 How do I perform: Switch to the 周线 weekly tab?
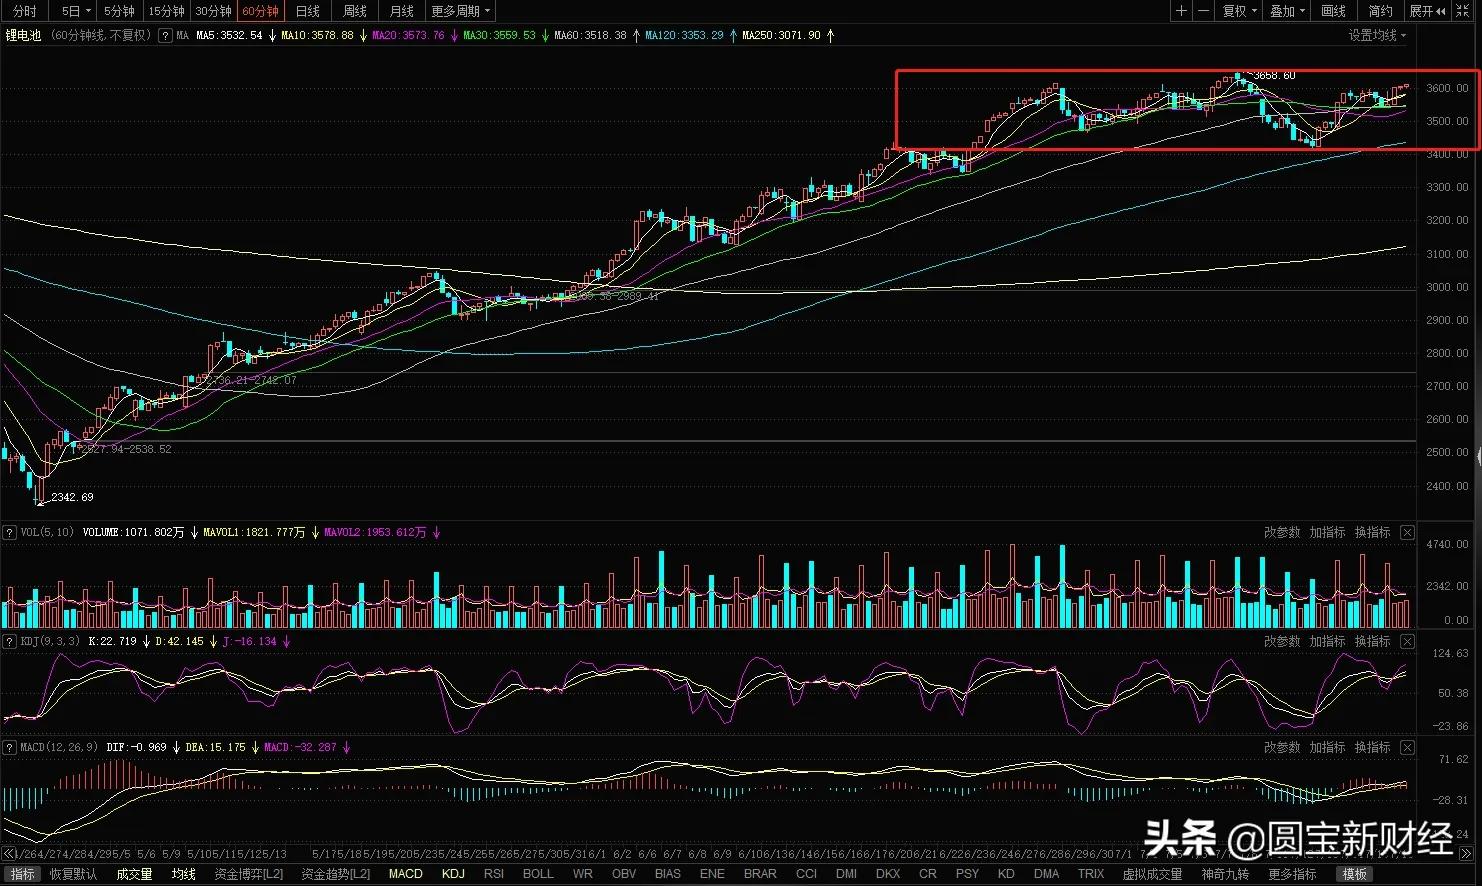(354, 11)
